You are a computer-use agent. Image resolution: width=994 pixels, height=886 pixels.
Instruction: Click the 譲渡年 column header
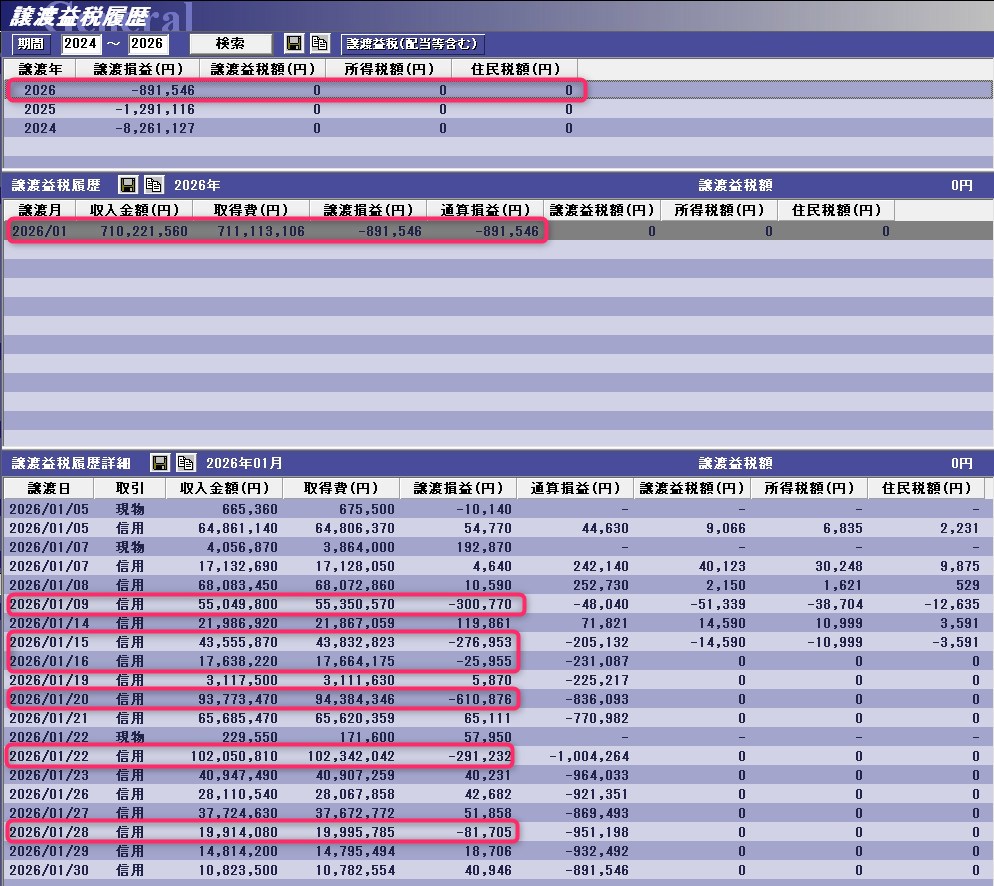pos(40,69)
